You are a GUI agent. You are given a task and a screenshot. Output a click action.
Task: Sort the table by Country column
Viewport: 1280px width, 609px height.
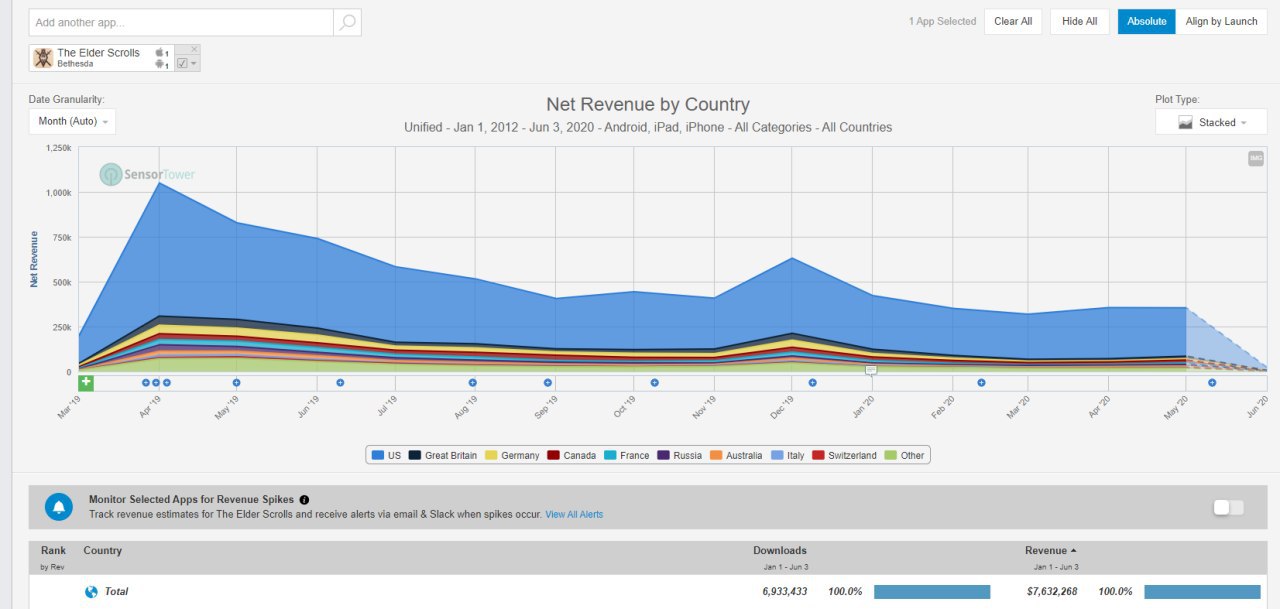(103, 551)
